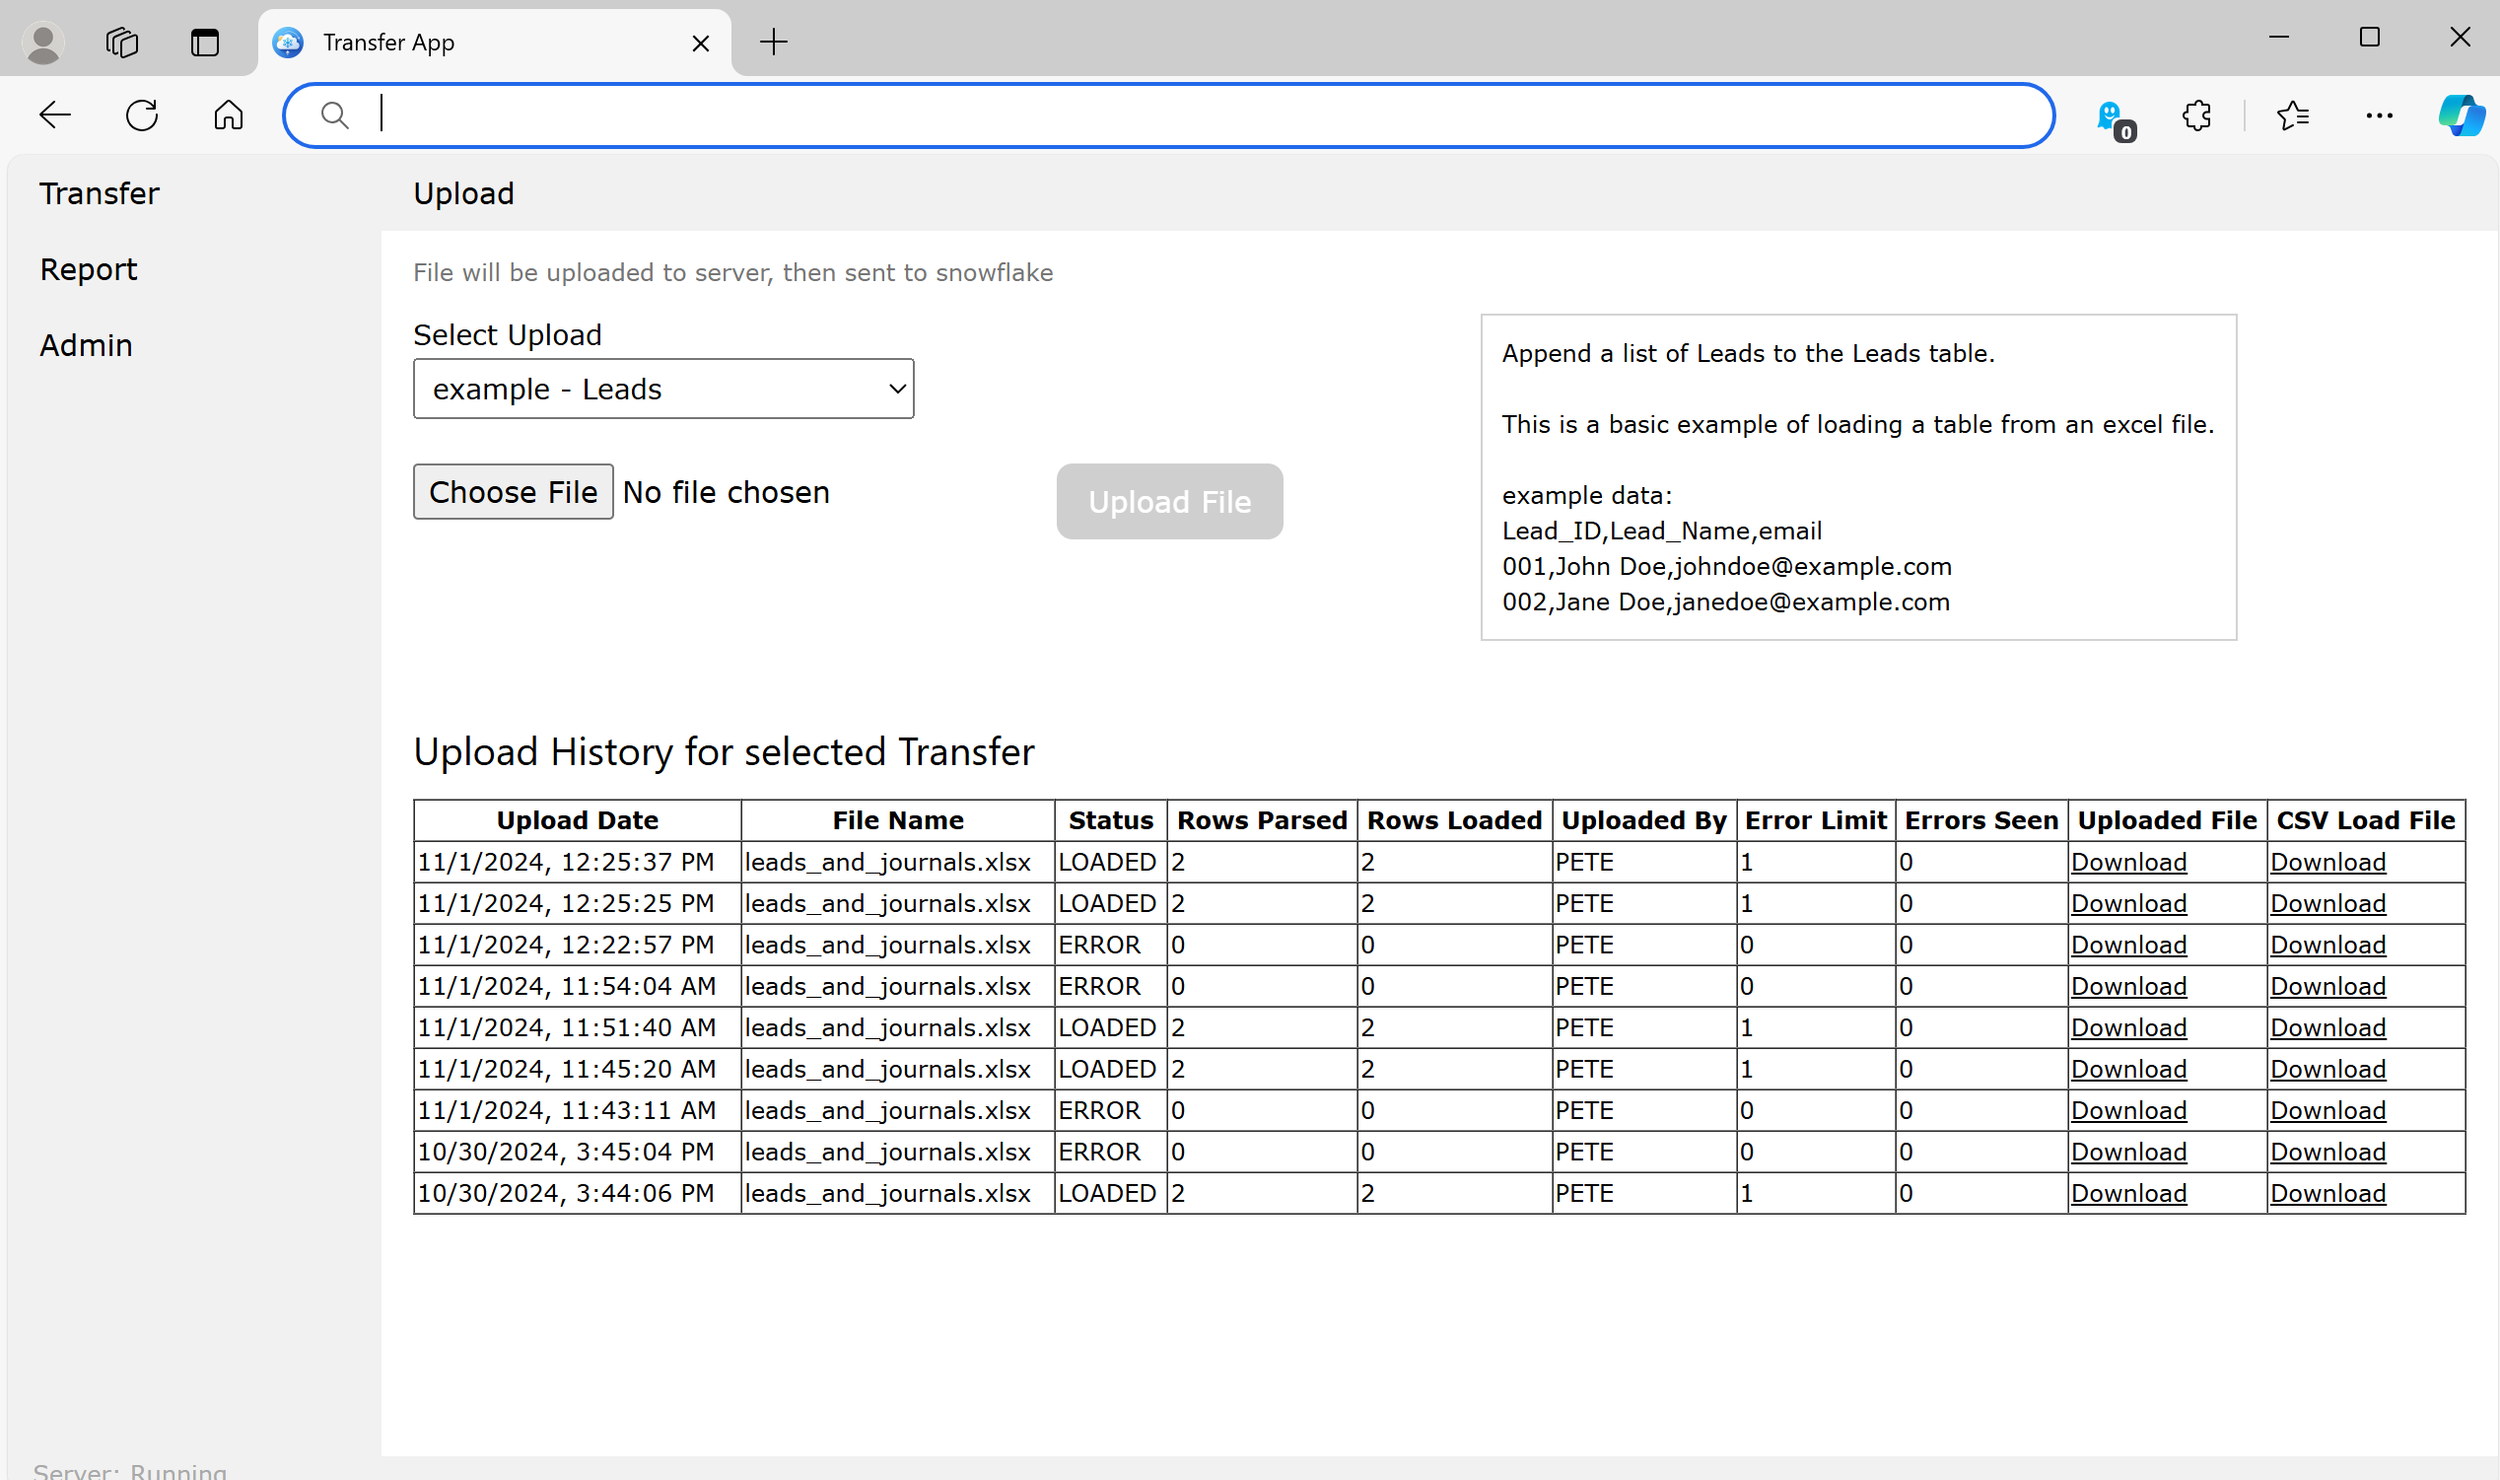
Task: Click the workspaces icon in title bar
Action: (122, 42)
